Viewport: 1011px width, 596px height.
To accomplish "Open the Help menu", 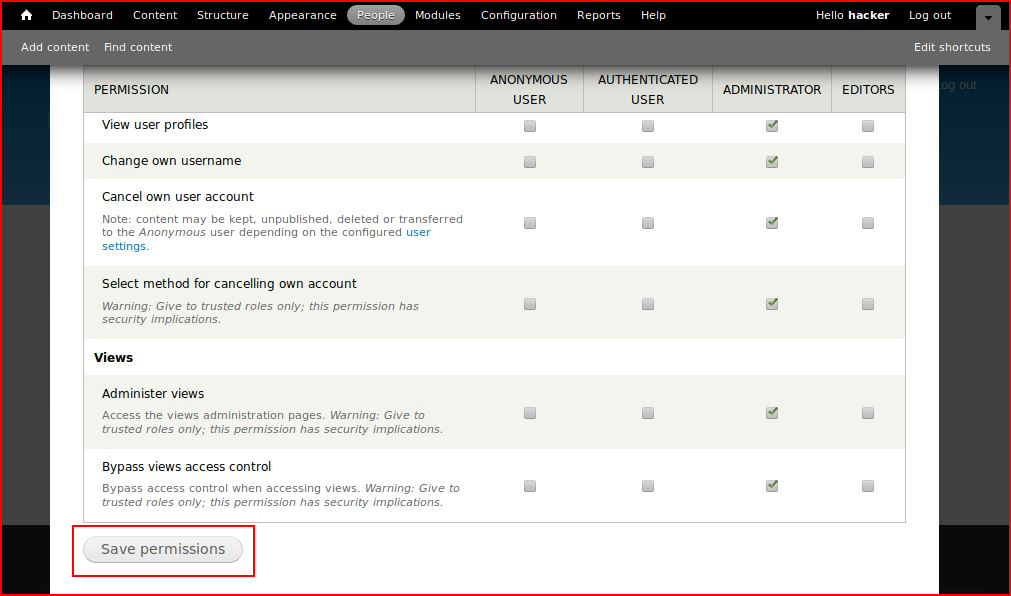I will (x=653, y=15).
